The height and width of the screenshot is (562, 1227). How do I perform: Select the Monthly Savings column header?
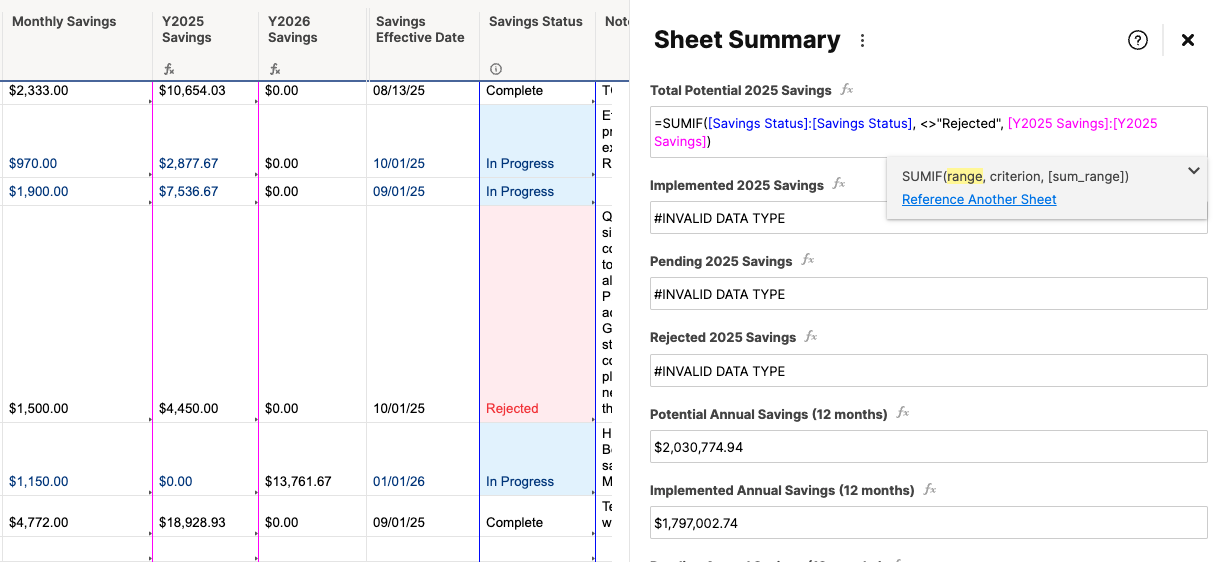76,40
